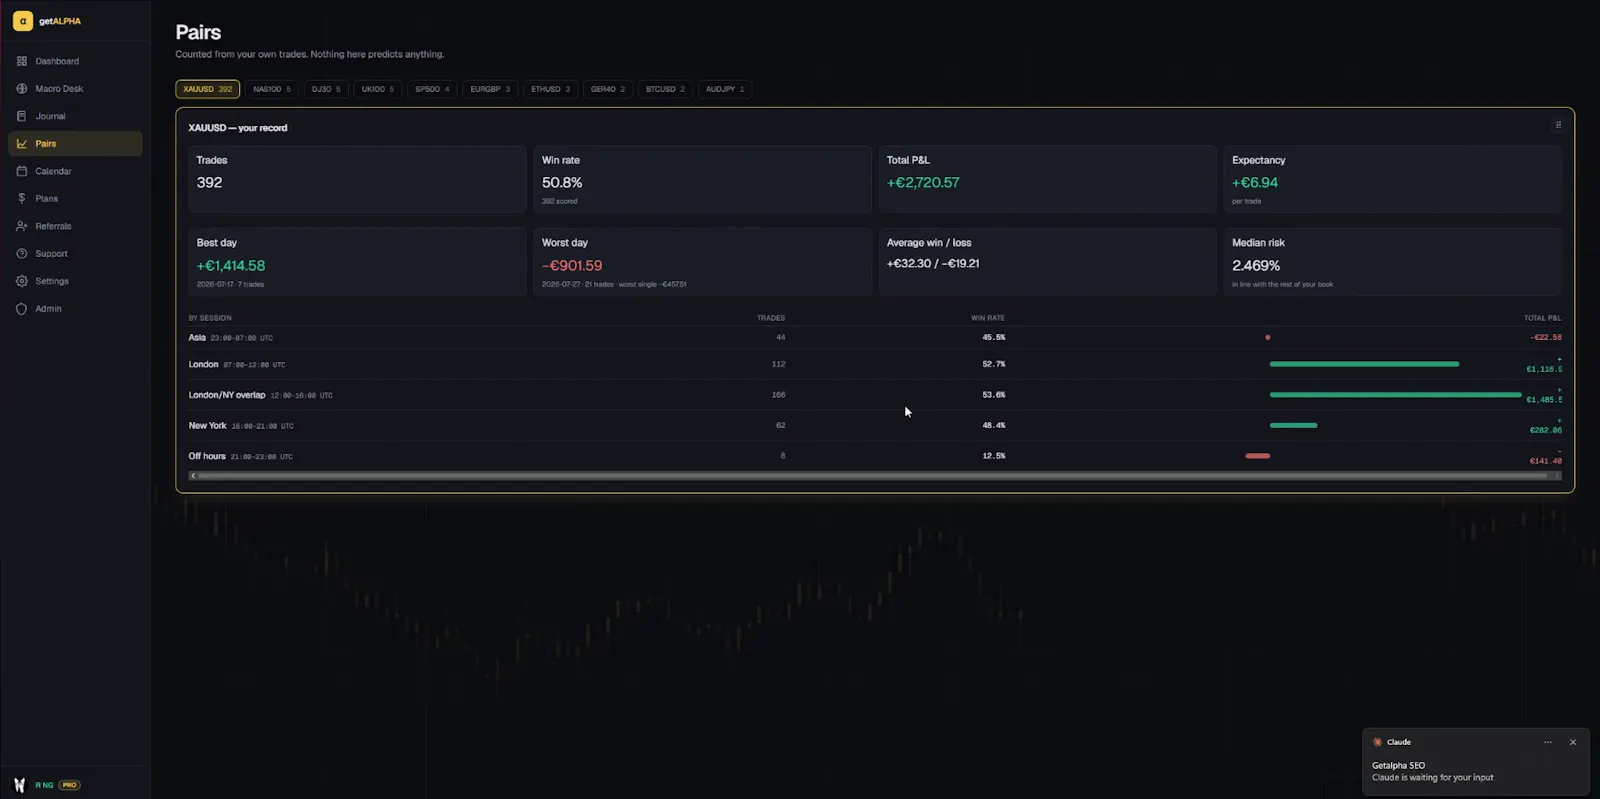Screen dimensions: 1600x799
Task: Click the Claude notification app icon
Action: [1377, 742]
